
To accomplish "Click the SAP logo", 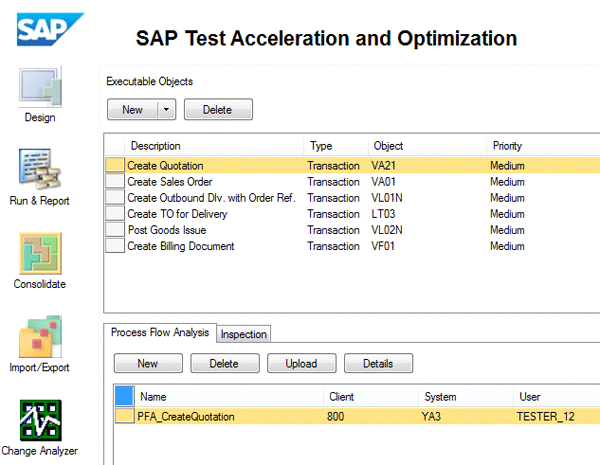I will point(50,30).
